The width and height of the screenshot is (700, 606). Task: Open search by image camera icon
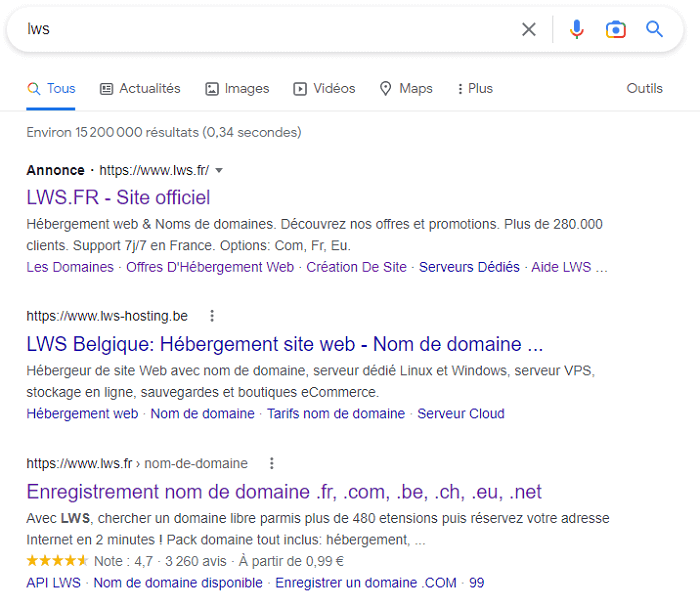(x=616, y=29)
